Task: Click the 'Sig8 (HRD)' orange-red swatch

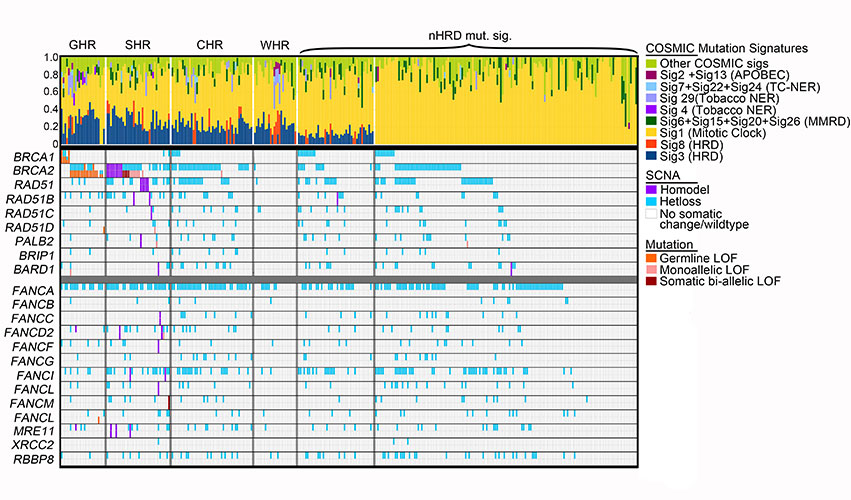Action: point(651,144)
